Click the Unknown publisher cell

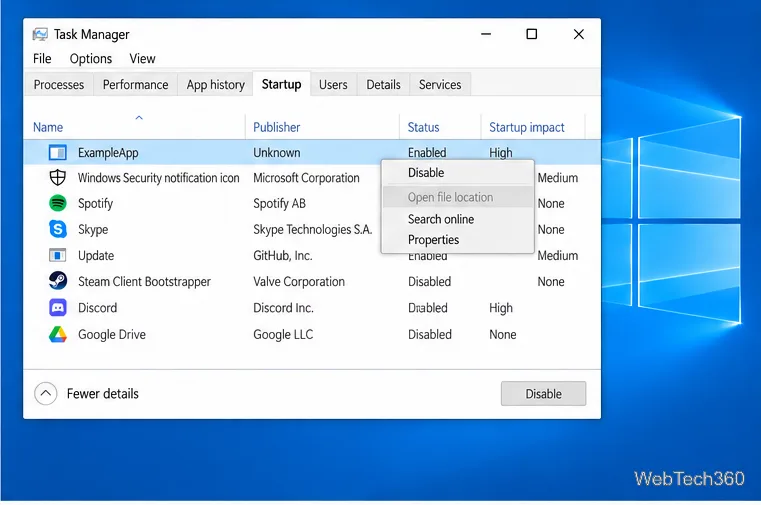pyautogui.click(x=277, y=153)
